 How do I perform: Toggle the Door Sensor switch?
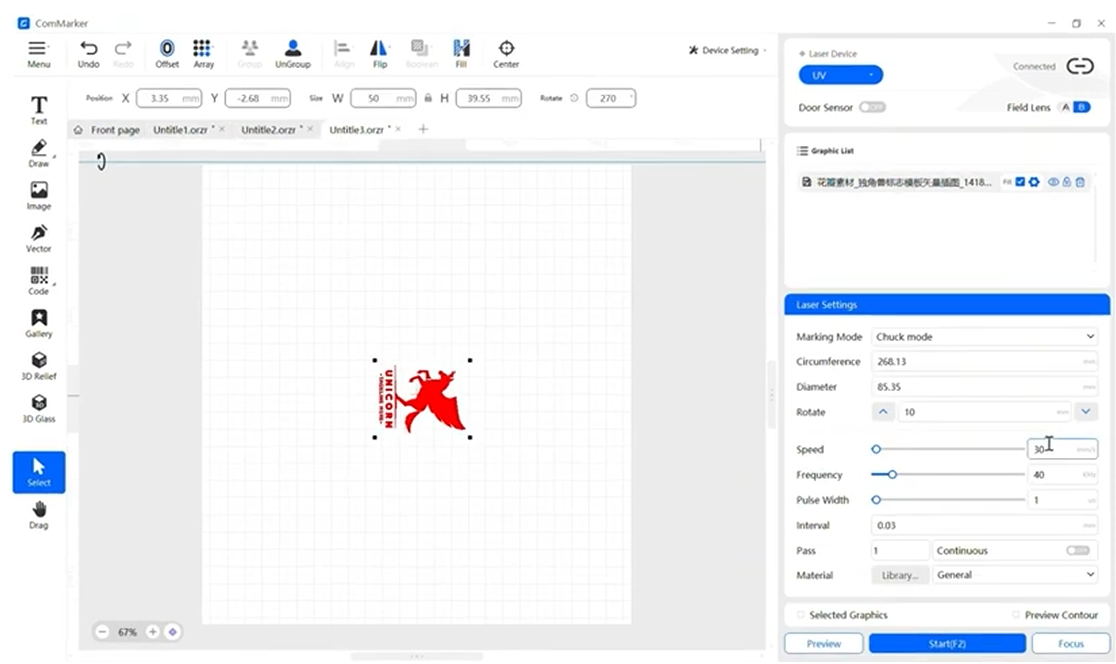[872, 107]
